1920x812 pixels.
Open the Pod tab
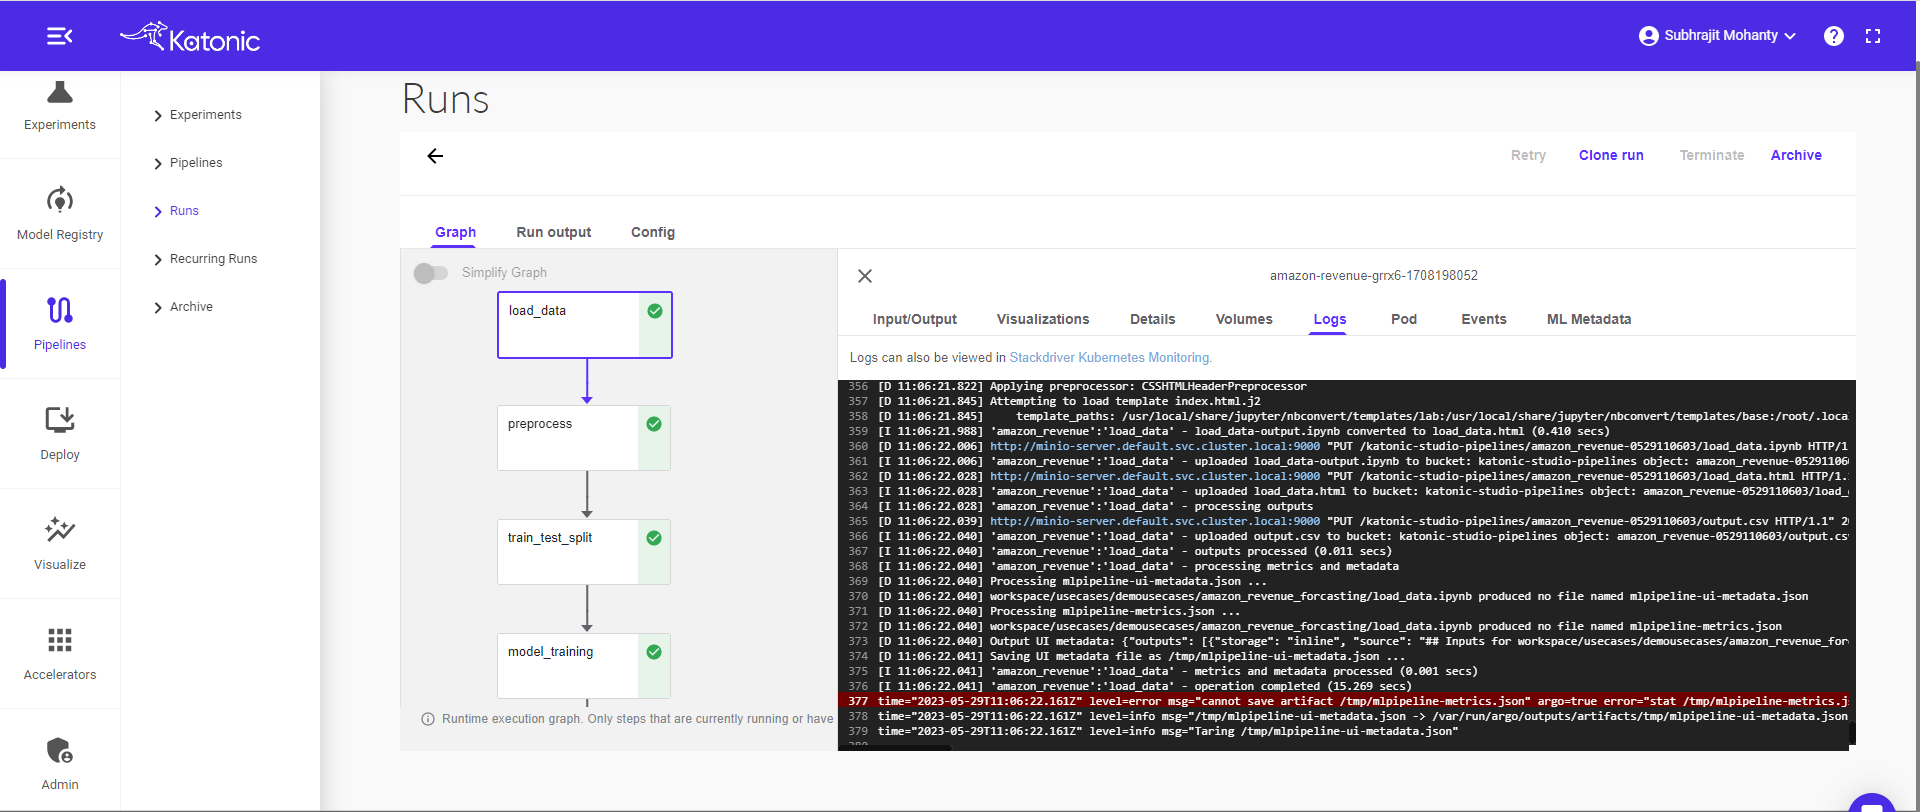(x=1404, y=319)
